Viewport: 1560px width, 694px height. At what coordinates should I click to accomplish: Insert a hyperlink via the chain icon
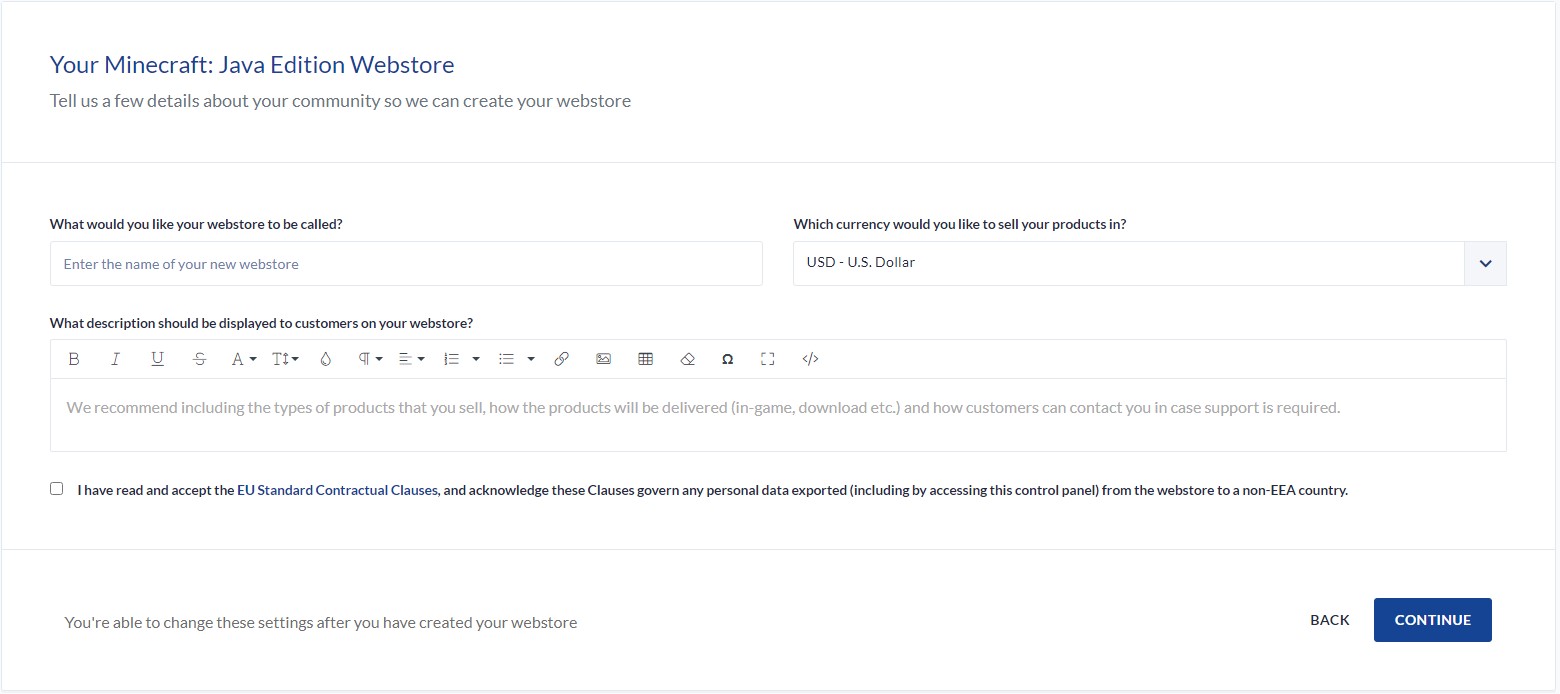click(561, 359)
